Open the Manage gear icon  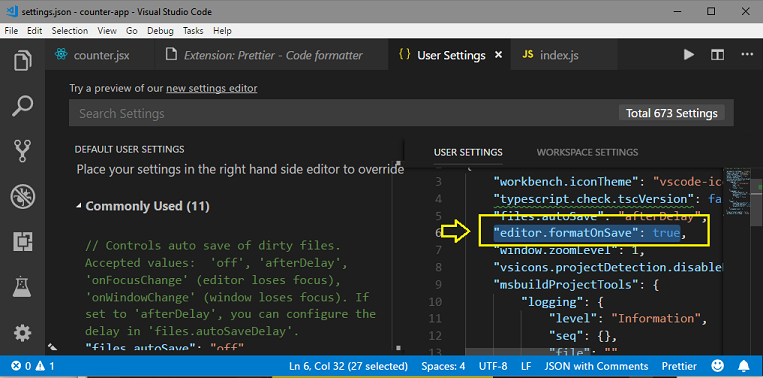click(x=22, y=333)
